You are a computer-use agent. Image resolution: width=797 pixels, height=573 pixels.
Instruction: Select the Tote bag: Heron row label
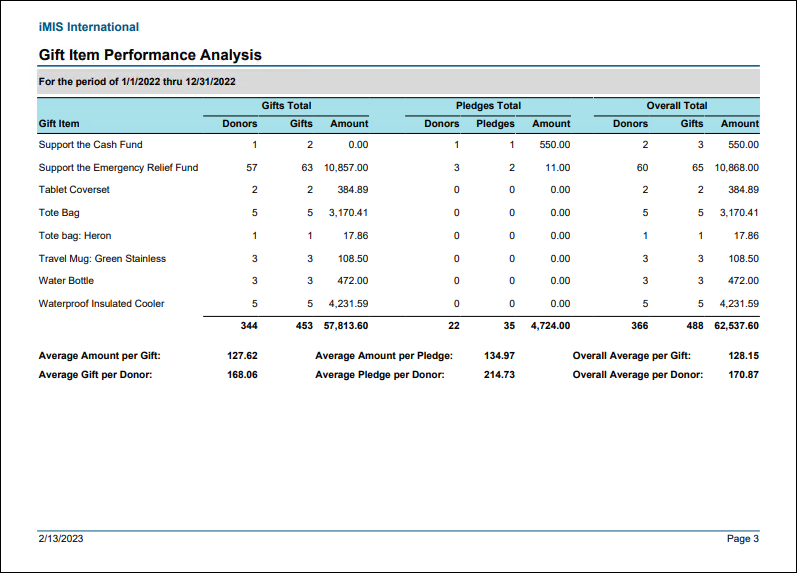click(75, 235)
